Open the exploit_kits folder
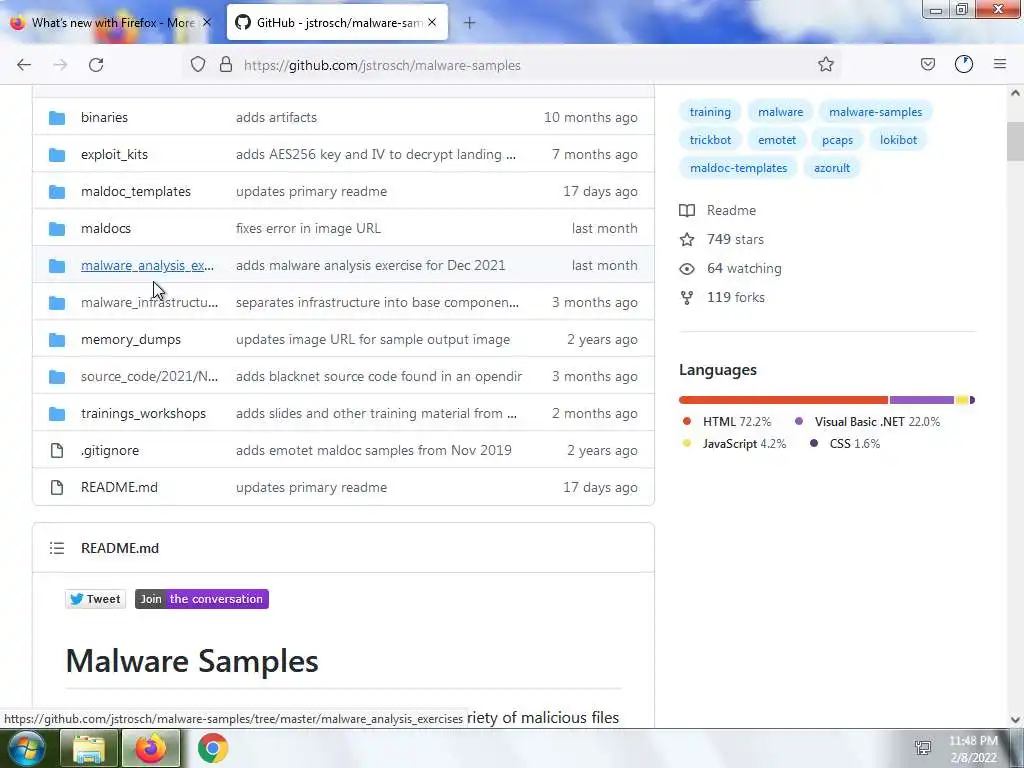The width and height of the screenshot is (1024, 768). click(x=114, y=155)
